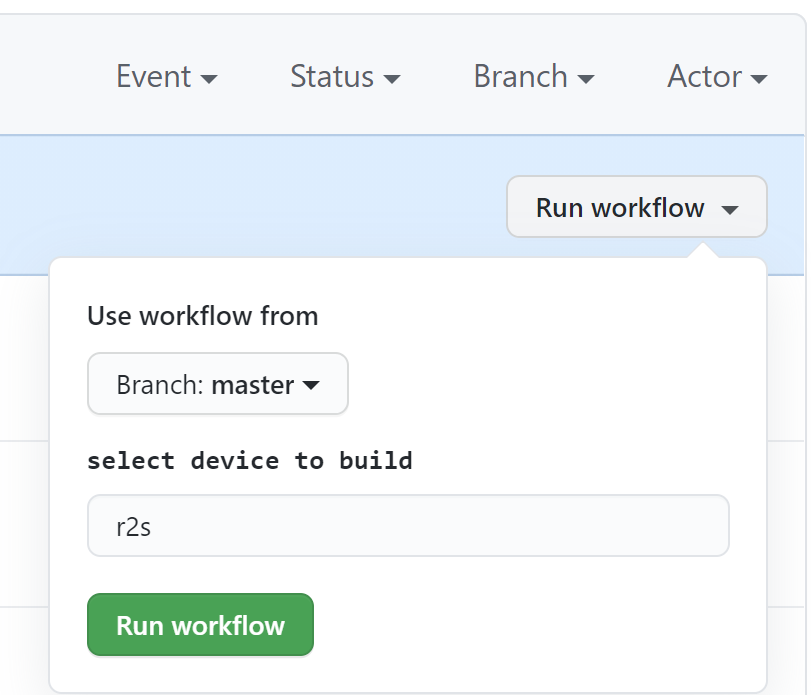The image size is (811, 695).
Task: Open the Event filter dropdown
Action: [x=167, y=77]
